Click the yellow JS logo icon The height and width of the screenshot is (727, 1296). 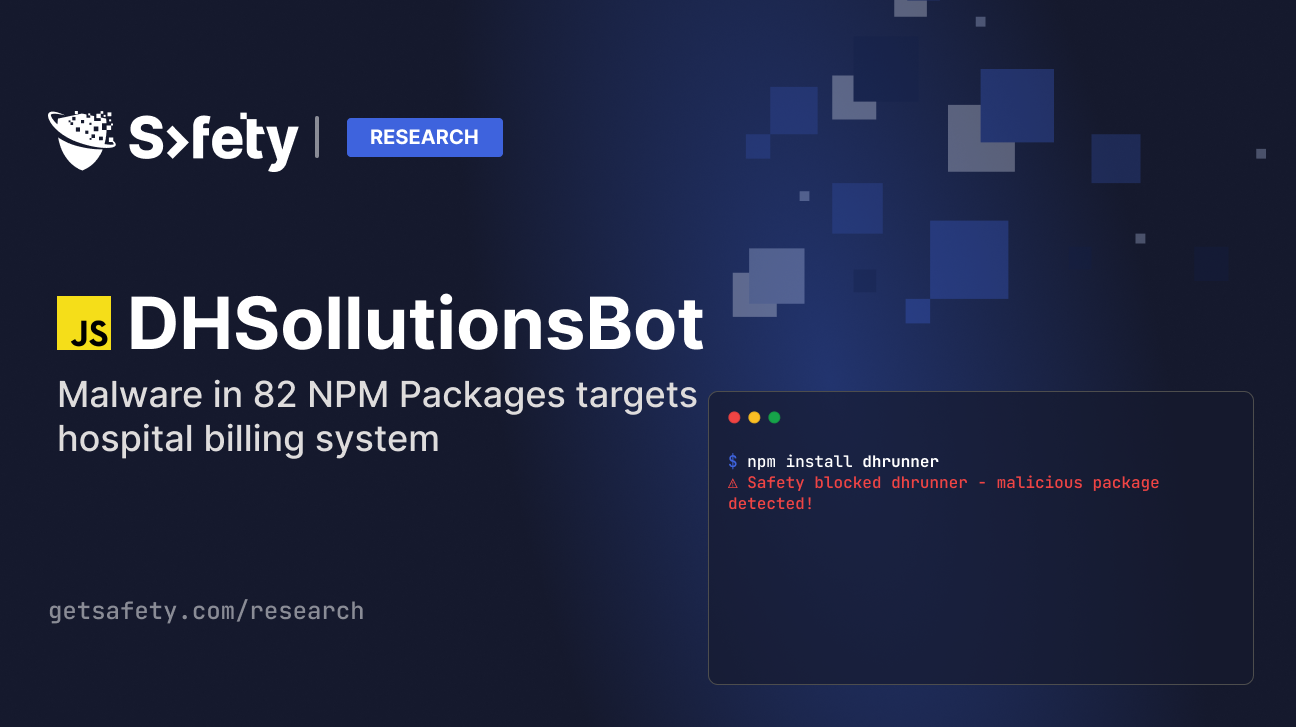tap(84, 323)
